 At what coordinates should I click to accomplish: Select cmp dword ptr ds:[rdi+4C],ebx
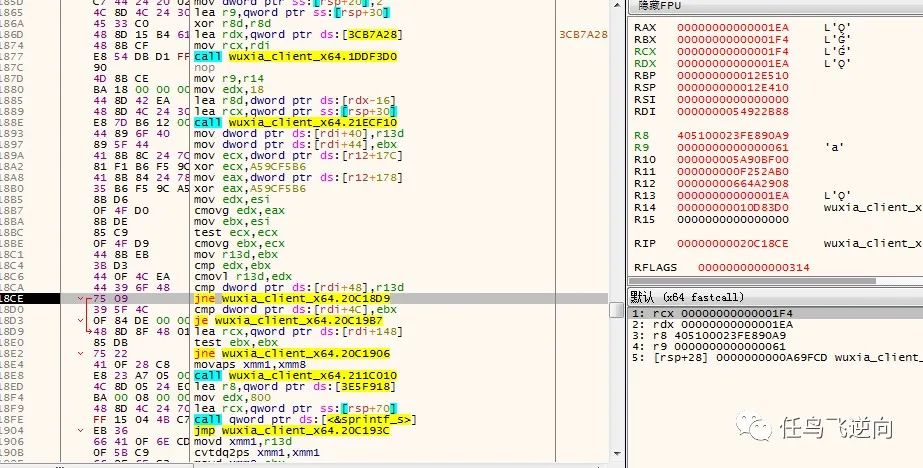click(295, 310)
